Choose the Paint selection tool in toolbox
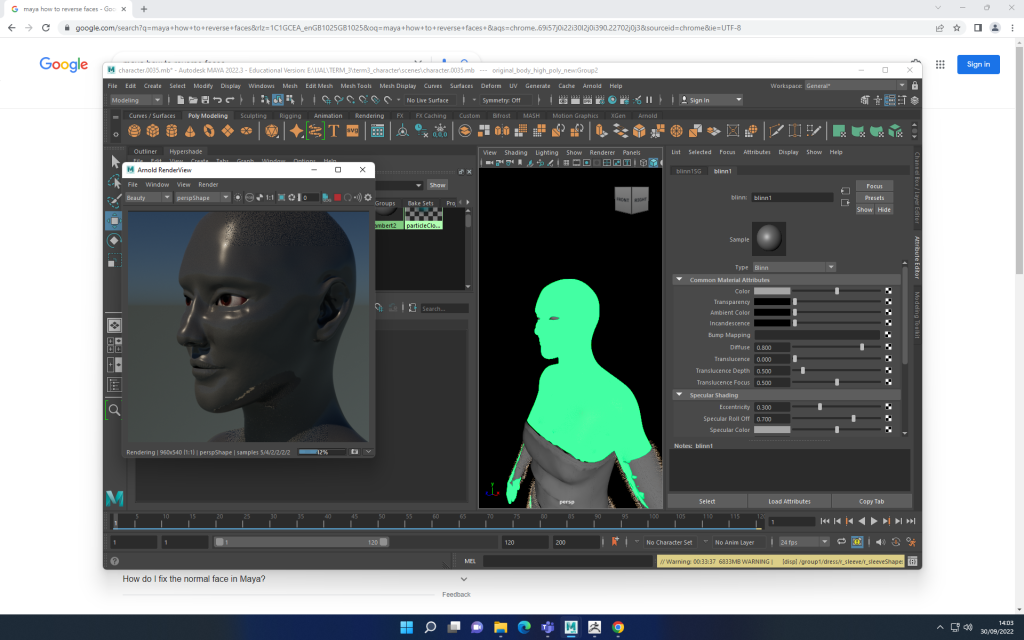The image size is (1024, 640). click(115, 200)
